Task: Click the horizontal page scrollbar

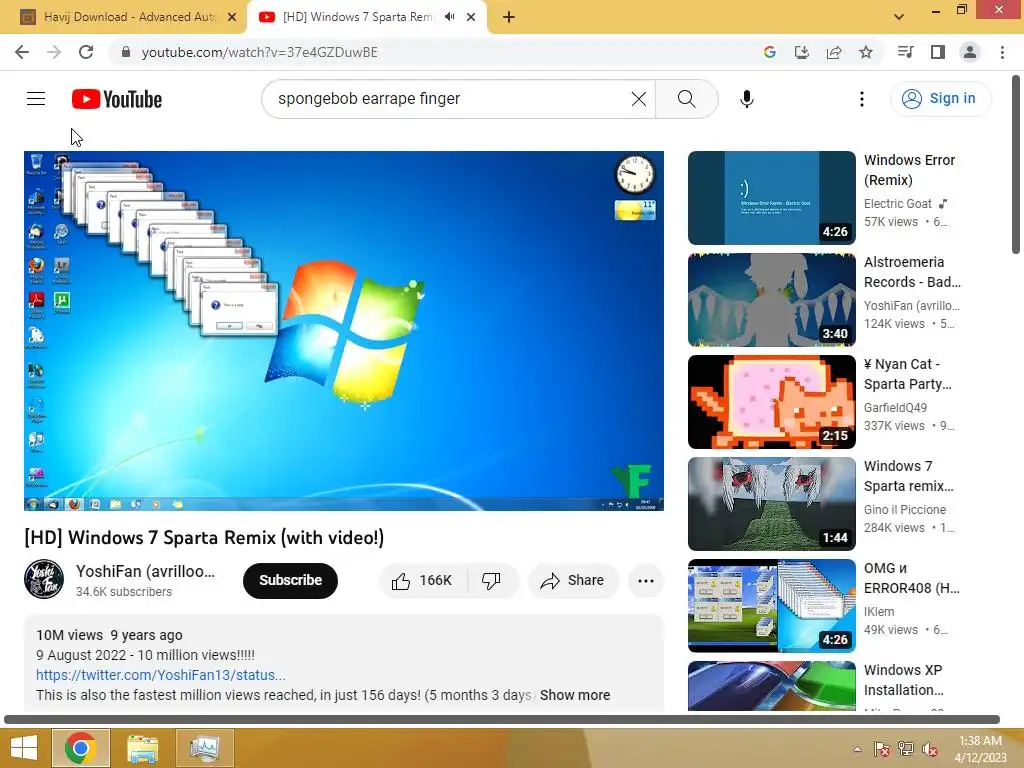Action: point(502,720)
